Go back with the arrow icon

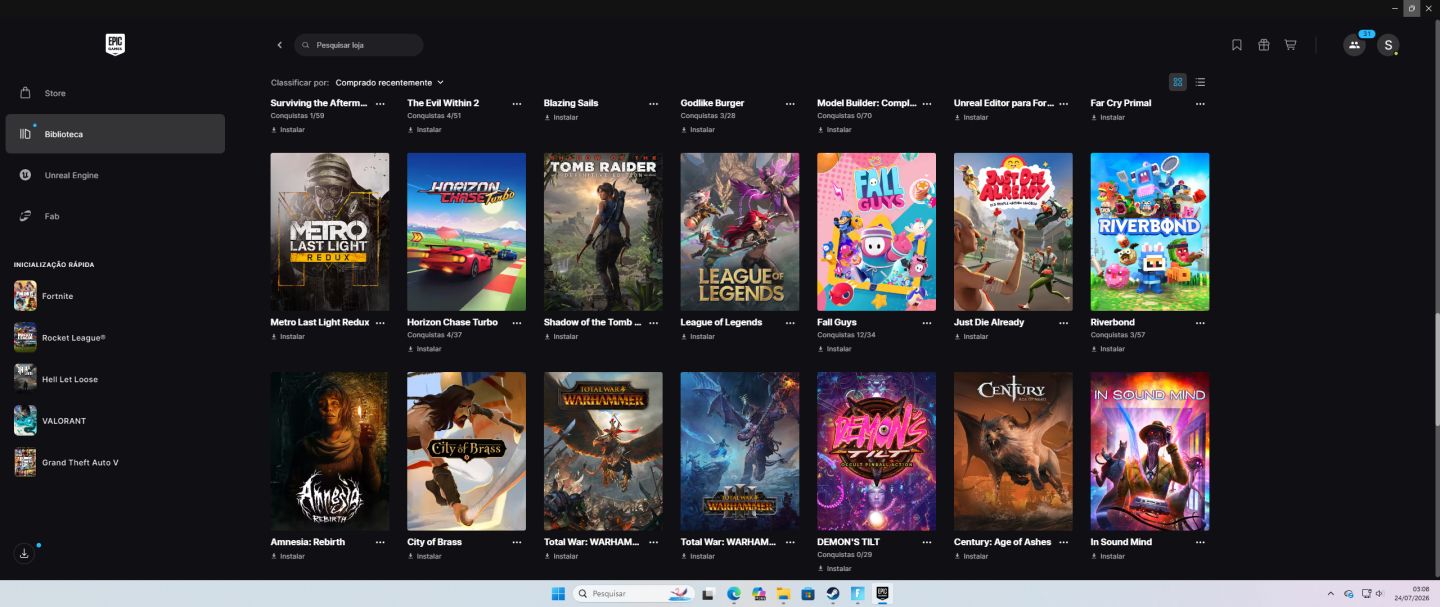pyautogui.click(x=280, y=45)
